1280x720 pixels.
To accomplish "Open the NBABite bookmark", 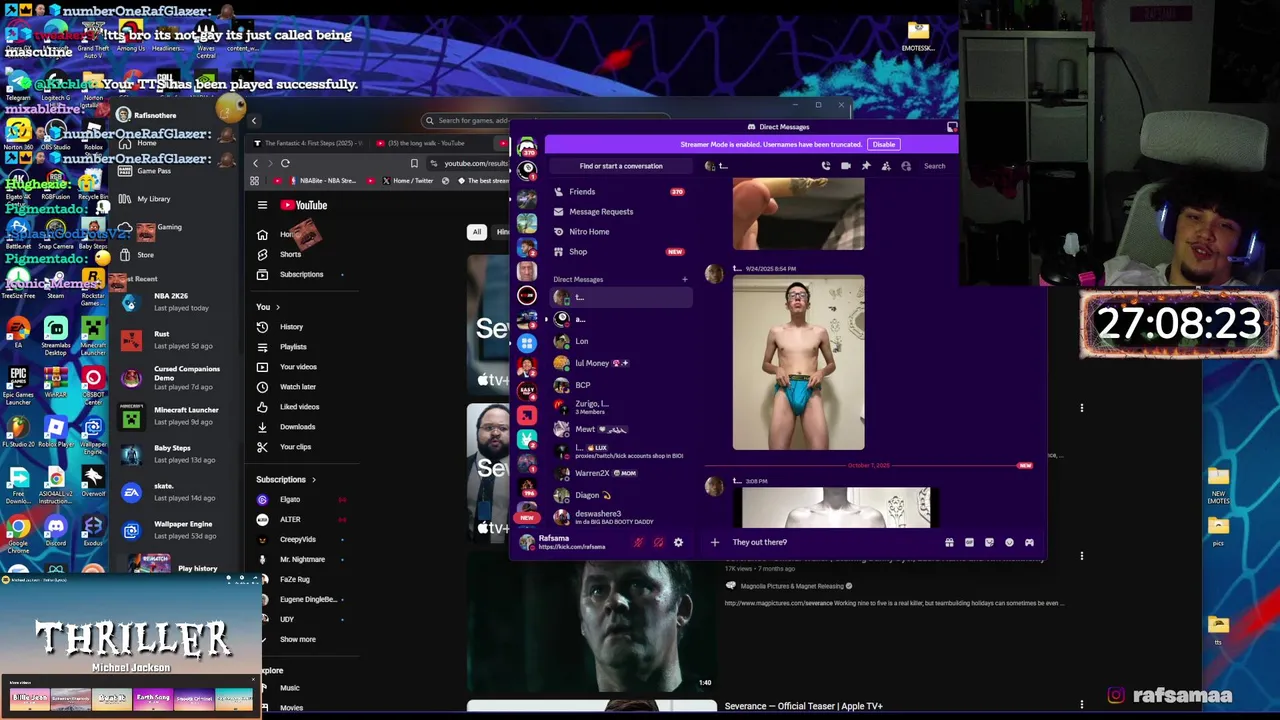I will (323, 181).
